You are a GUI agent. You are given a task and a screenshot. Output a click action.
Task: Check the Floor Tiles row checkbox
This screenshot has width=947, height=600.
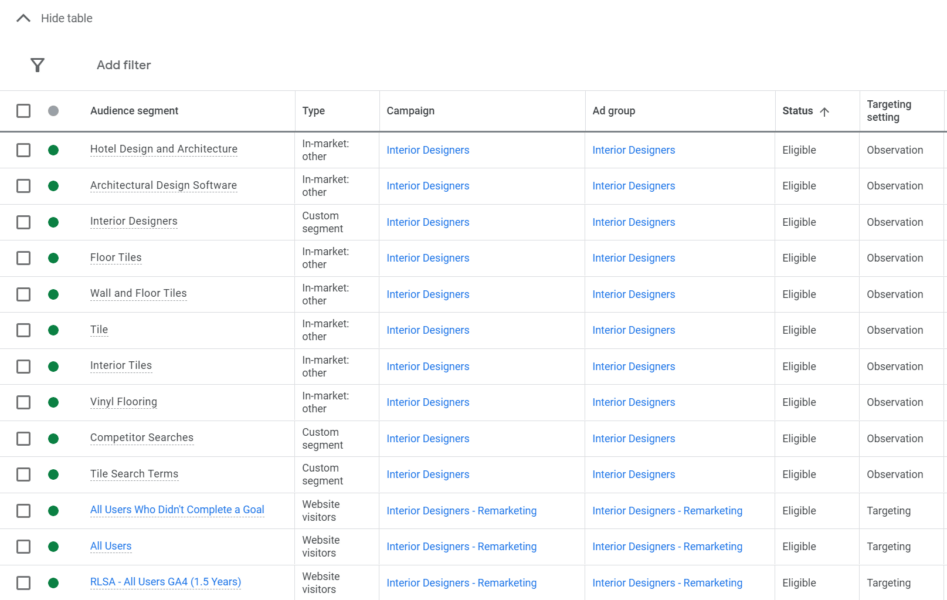click(23, 257)
